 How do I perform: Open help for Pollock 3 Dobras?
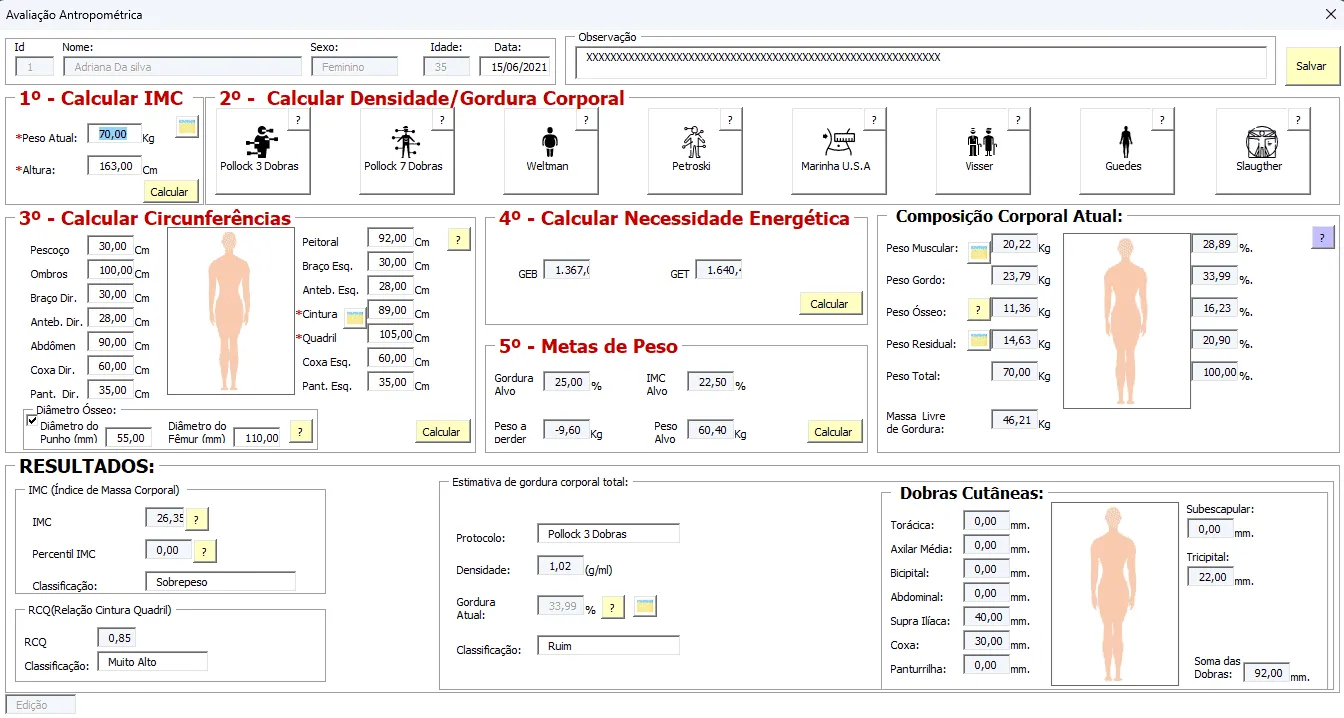[x=299, y=120]
